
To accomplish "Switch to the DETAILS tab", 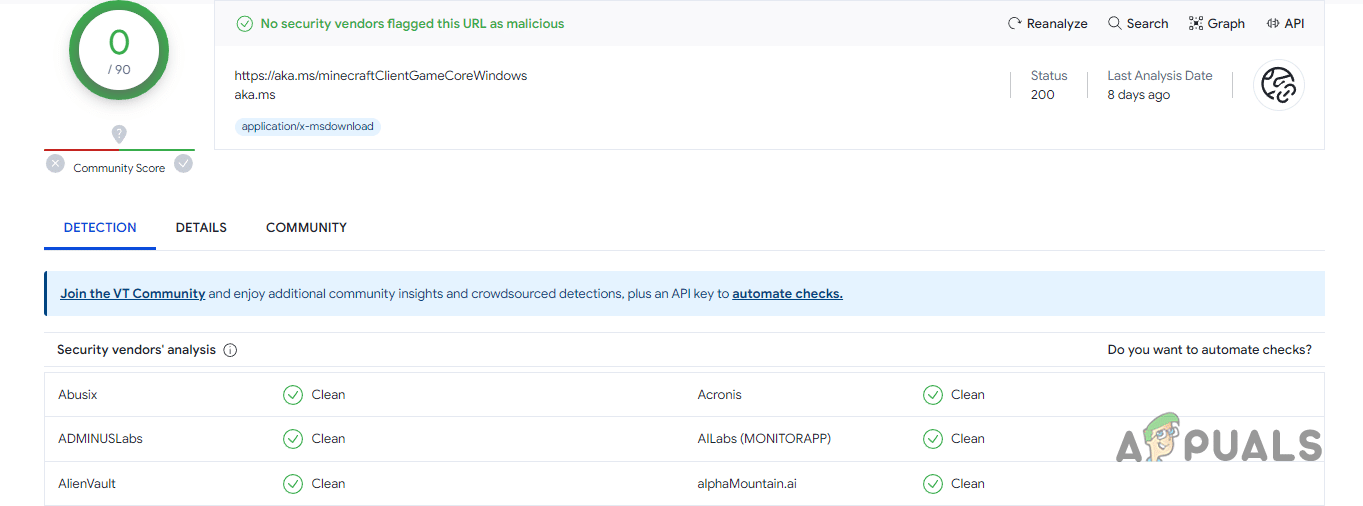I will (x=201, y=228).
